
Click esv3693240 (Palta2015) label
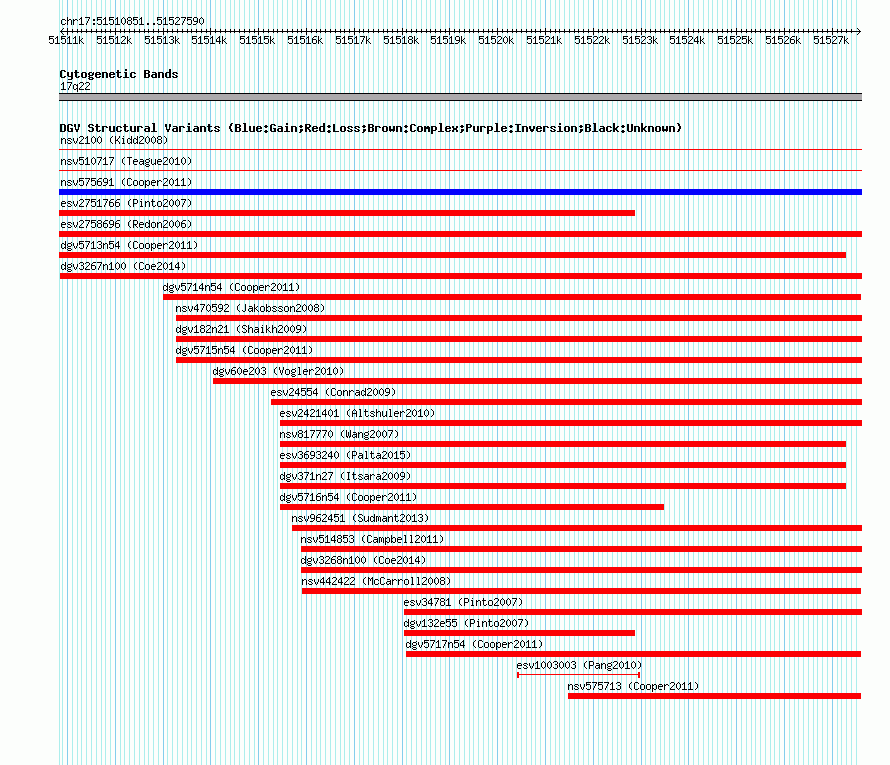[345, 455]
